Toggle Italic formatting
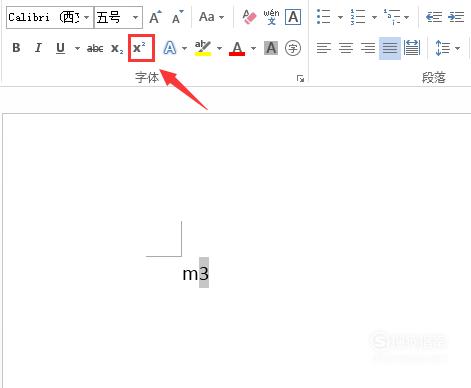471x388 pixels. tap(38, 48)
